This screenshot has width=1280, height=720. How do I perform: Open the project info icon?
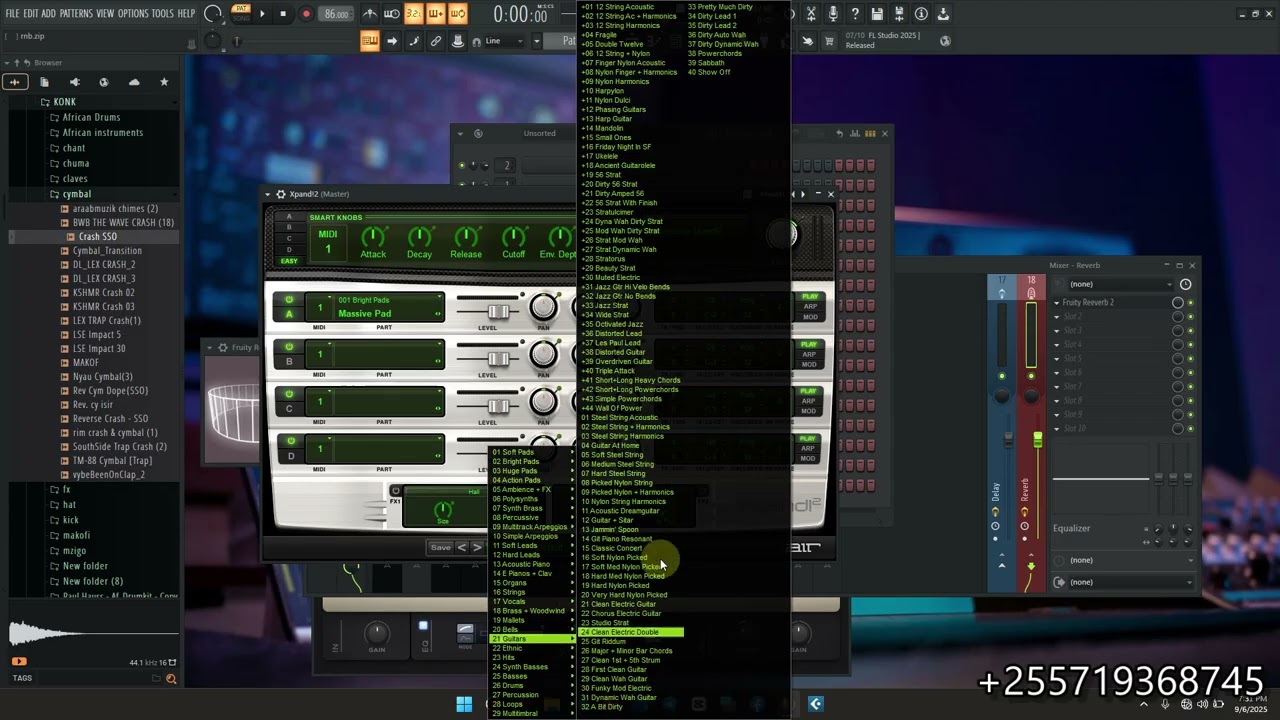[x=921, y=14]
